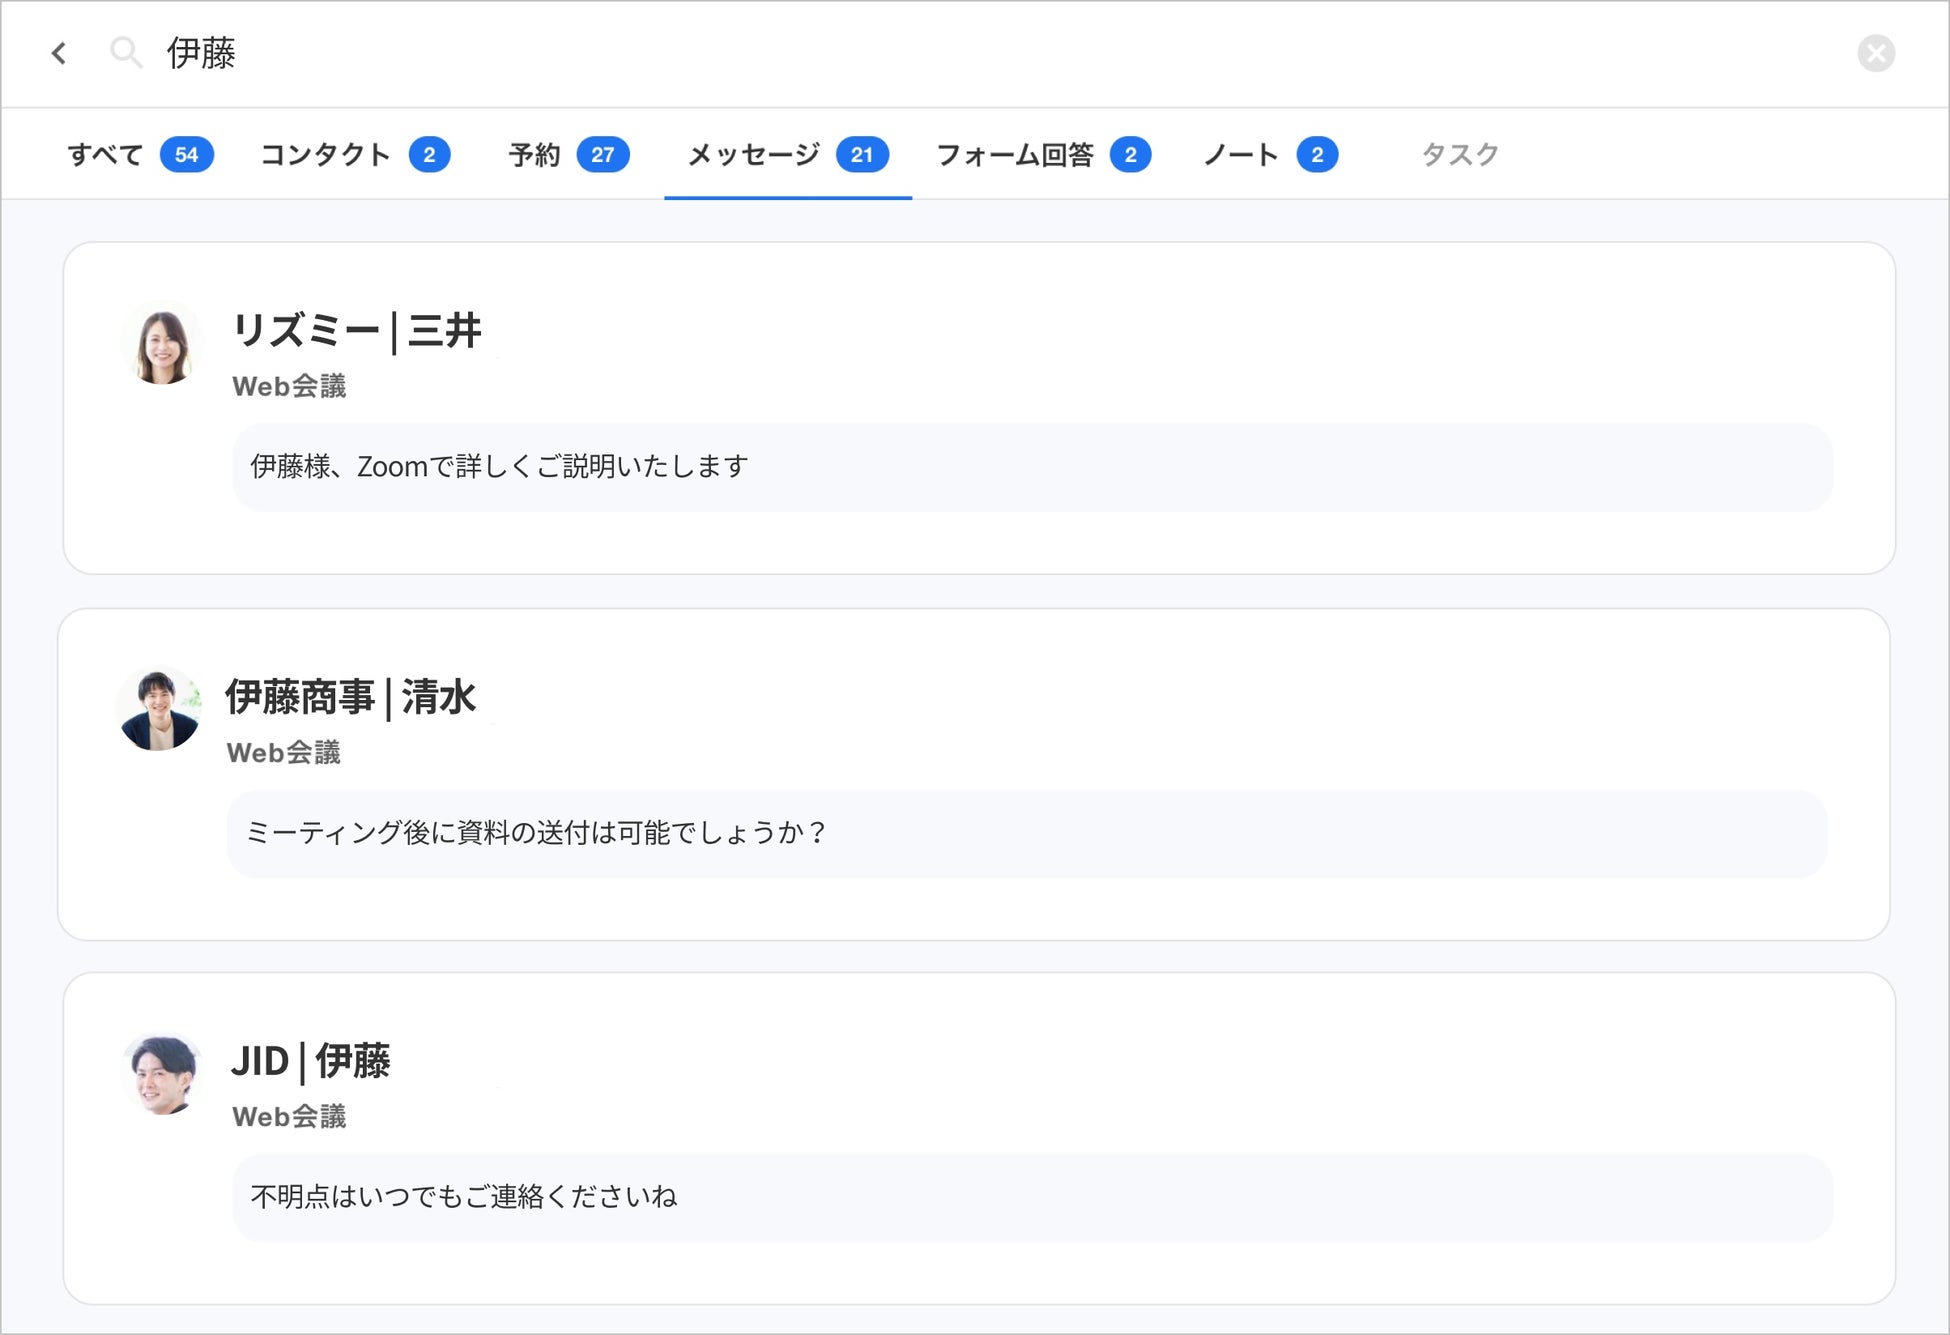Click the back arrow icon

[x=60, y=54]
